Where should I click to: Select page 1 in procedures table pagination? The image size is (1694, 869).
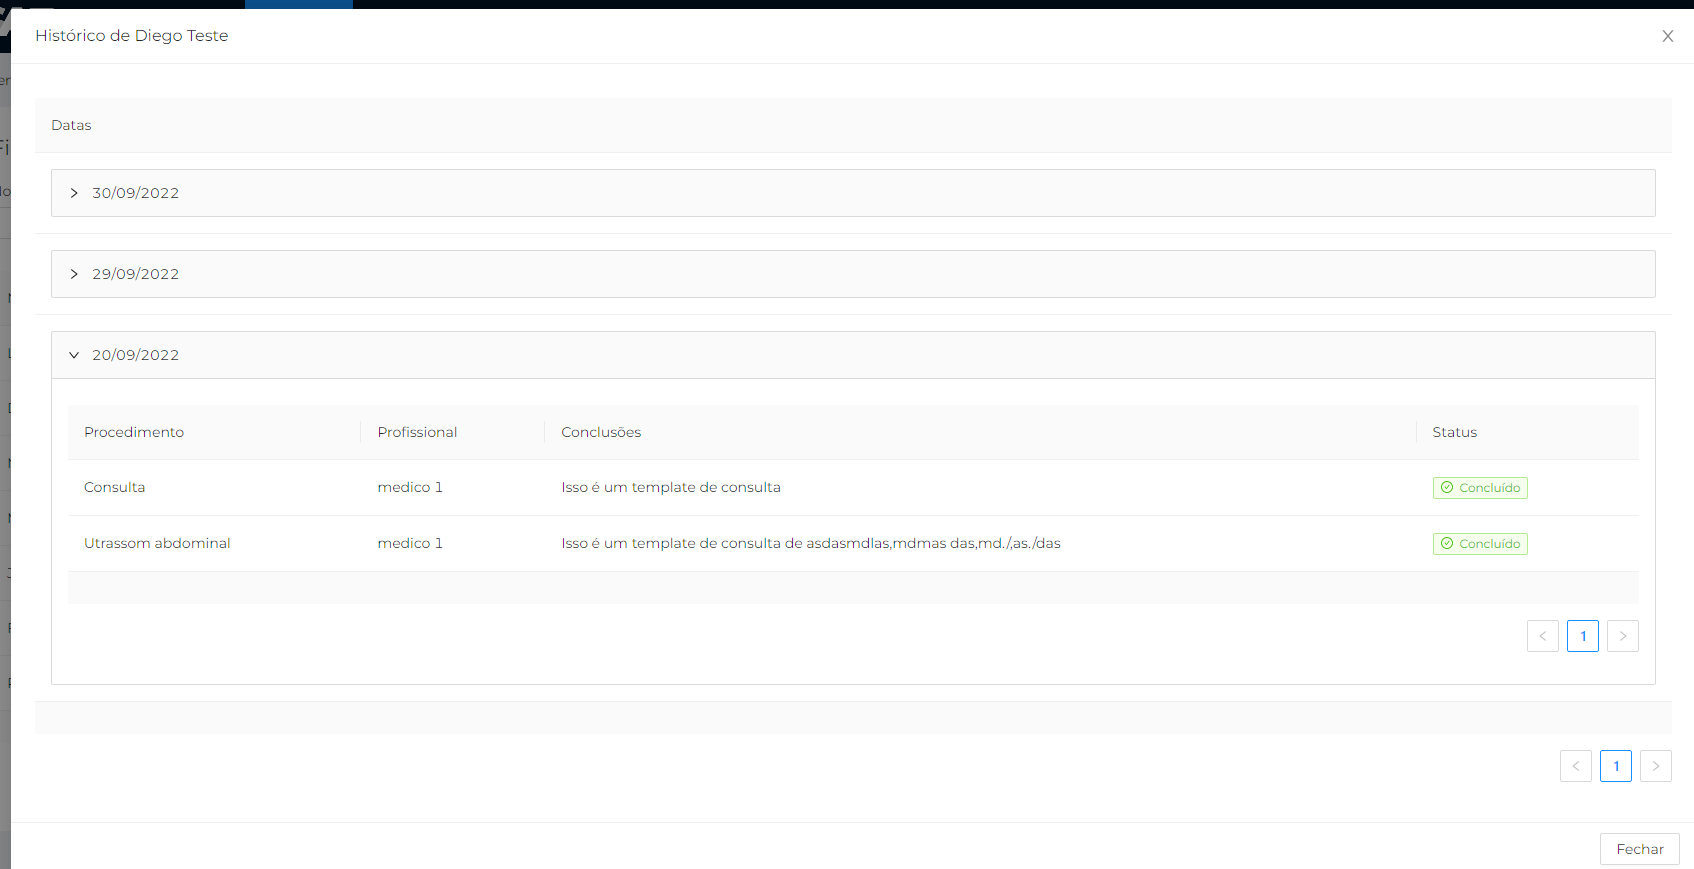[x=1582, y=636]
